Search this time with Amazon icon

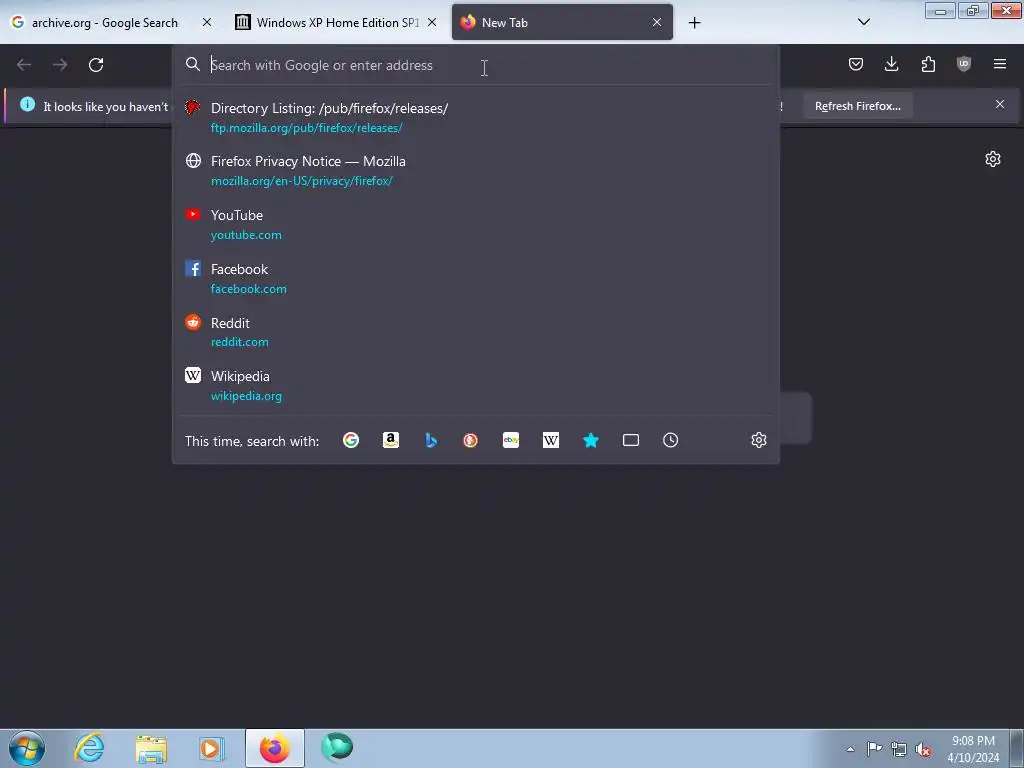(391, 440)
